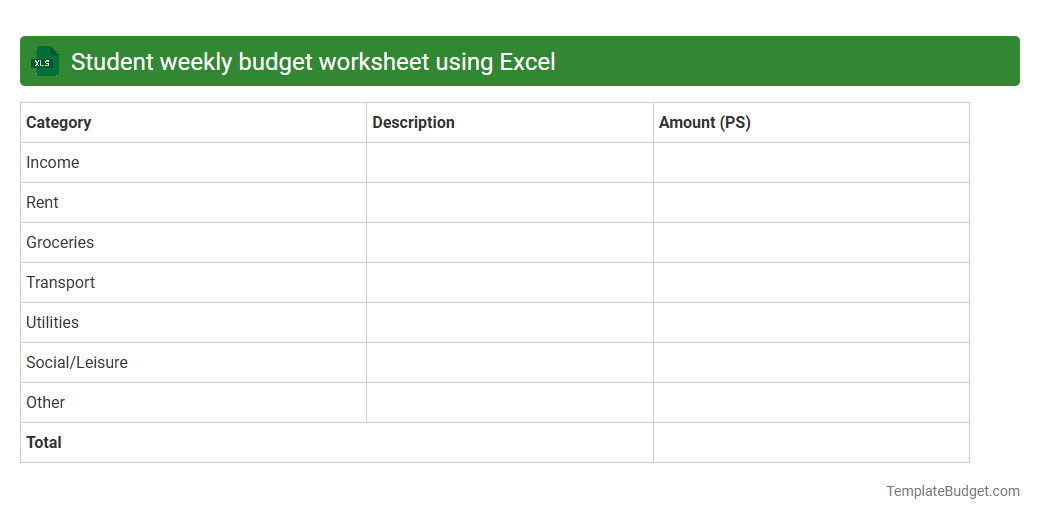This screenshot has width=1040, height=520.
Task: Click the Amount cell in Transport row
Action: tap(811, 283)
